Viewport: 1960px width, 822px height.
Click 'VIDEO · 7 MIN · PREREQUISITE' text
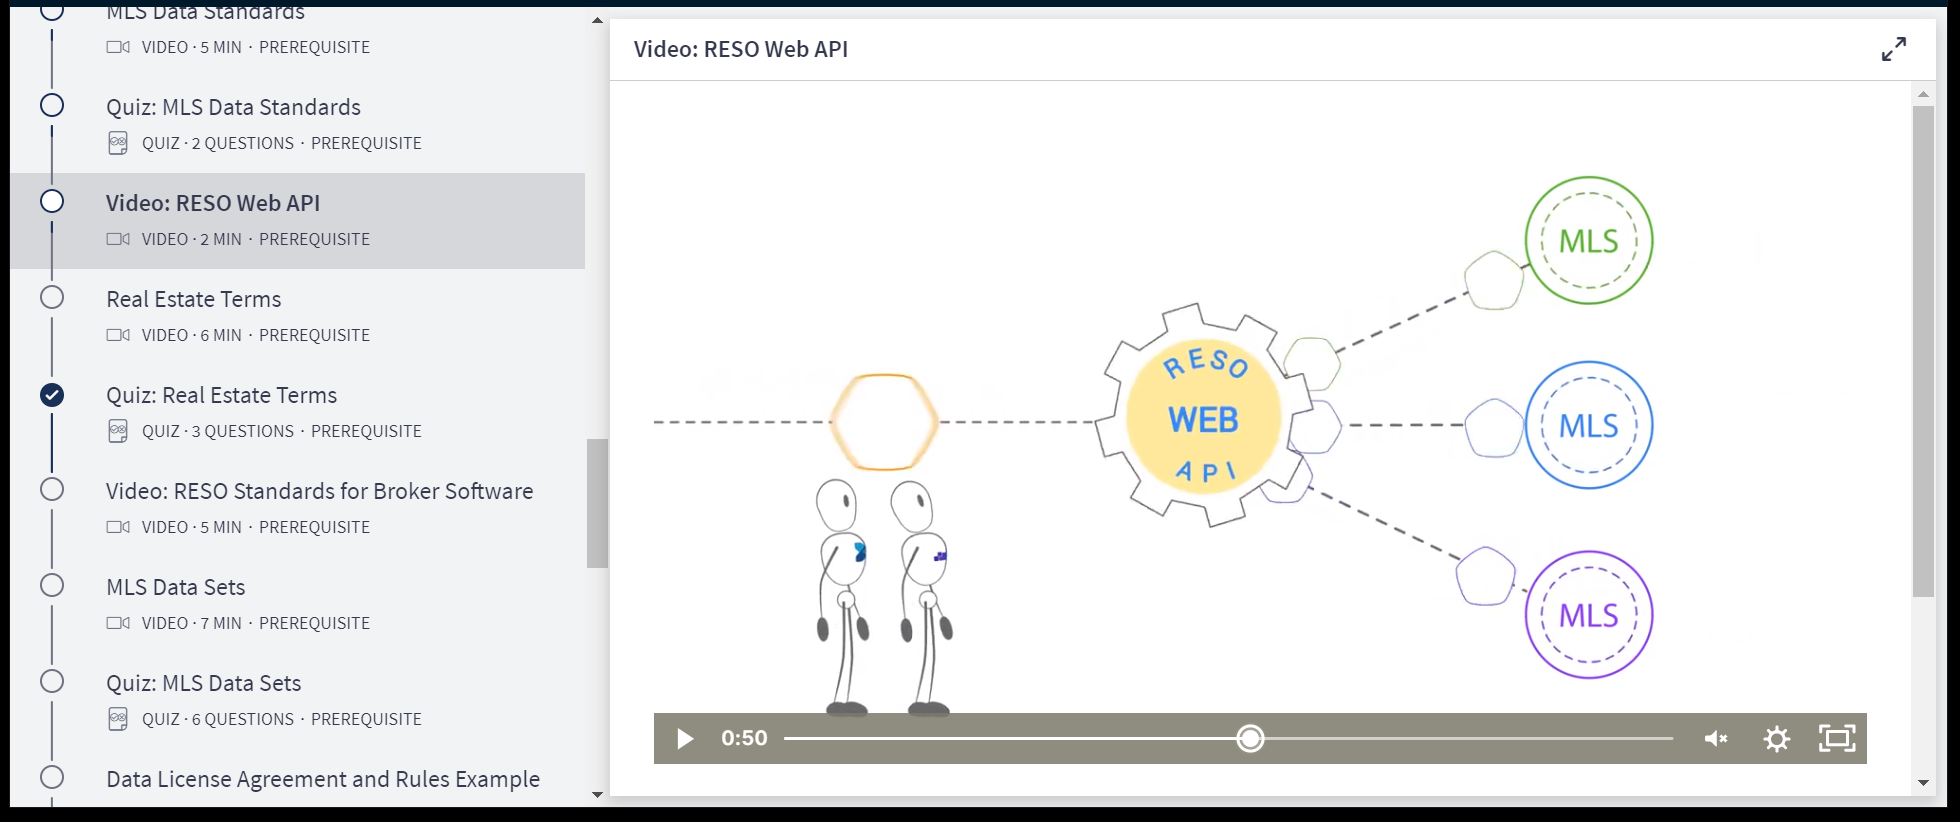pyautogui.click(x=256, y=623)
